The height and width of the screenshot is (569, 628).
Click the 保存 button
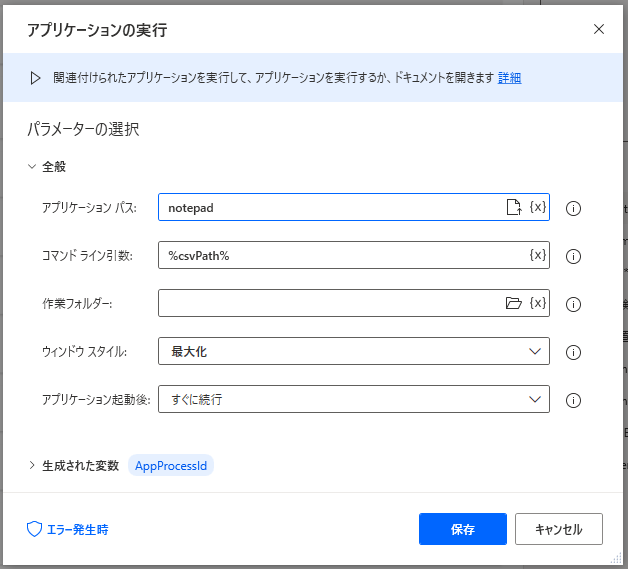(x=463, y=529)
